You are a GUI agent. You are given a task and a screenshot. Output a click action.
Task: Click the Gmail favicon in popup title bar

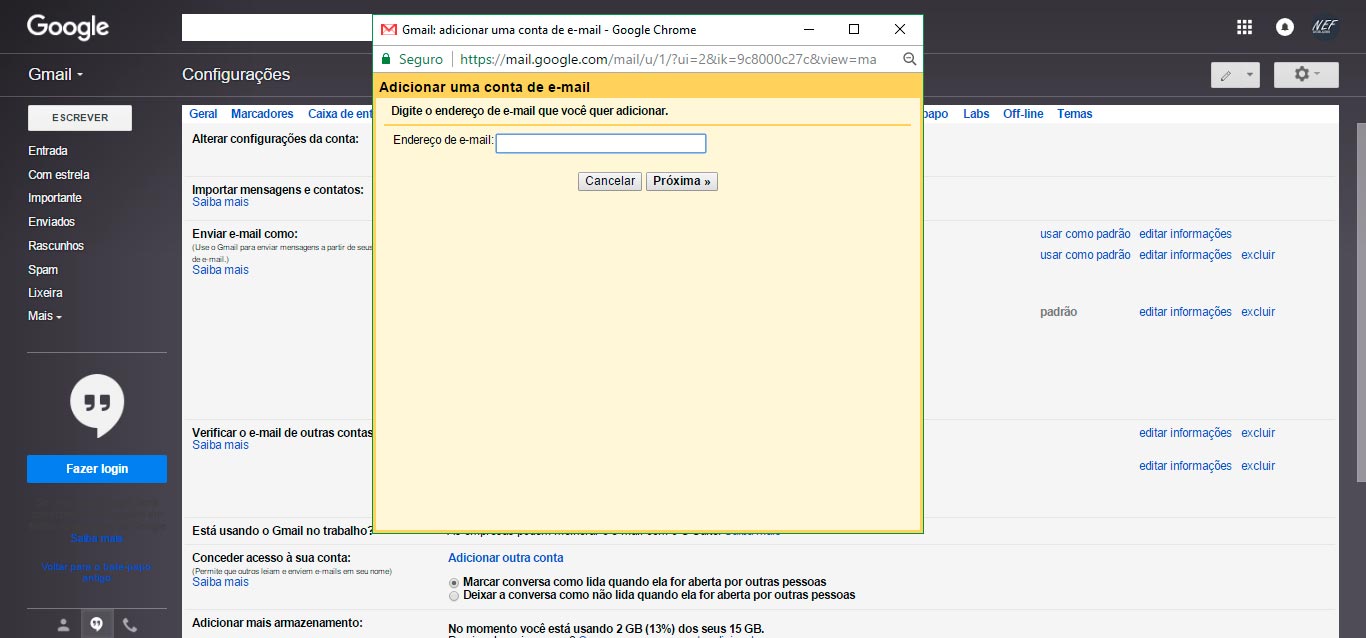(389, 30)
